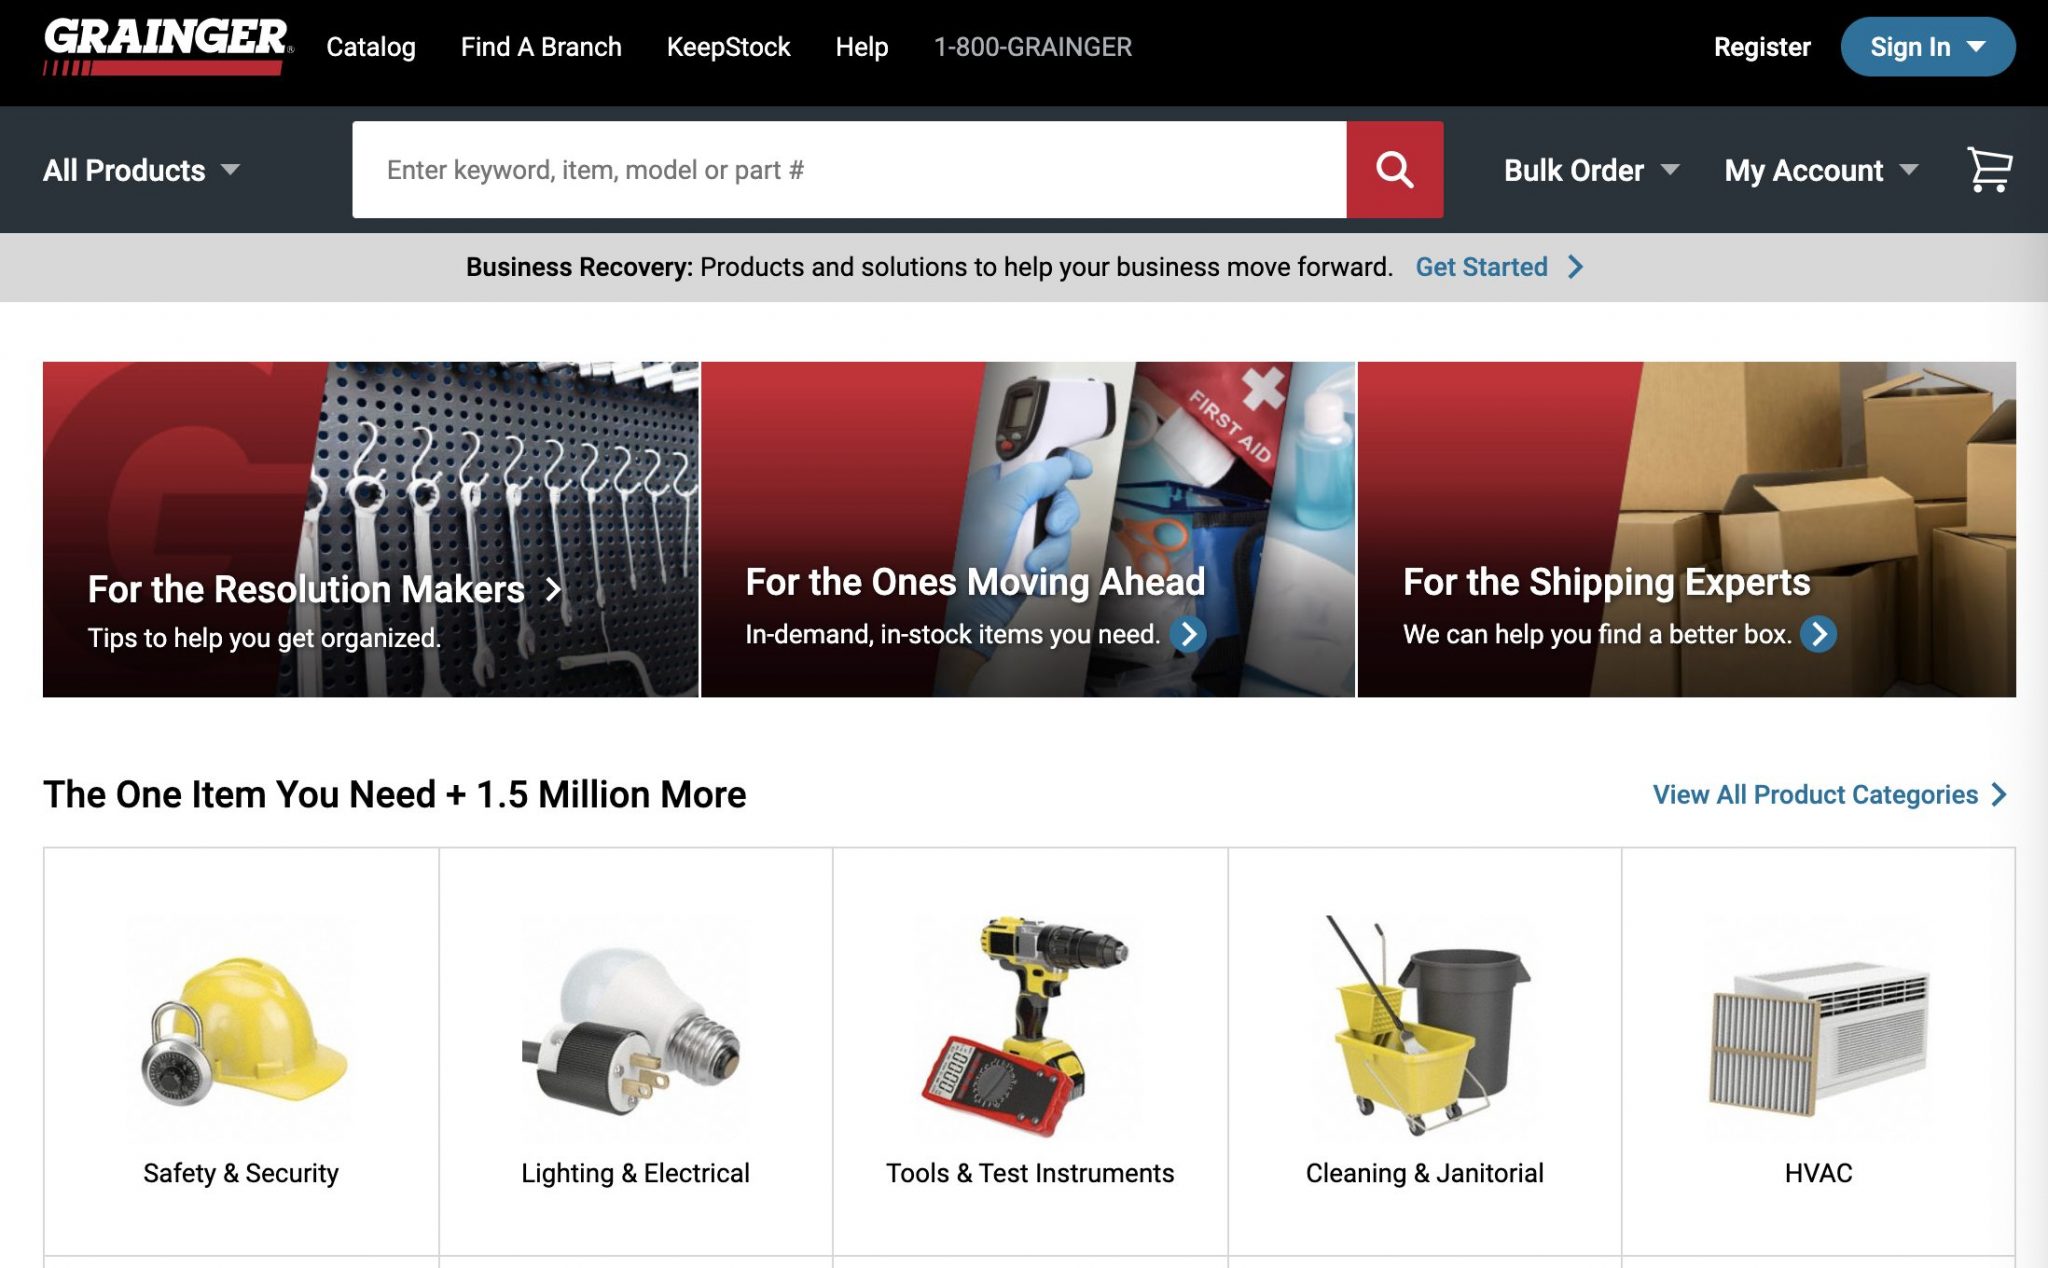This screenshot has width=2048, height=1268.
Task: Click the blue arrow after better box text
Action: [x=1819, y=634]
